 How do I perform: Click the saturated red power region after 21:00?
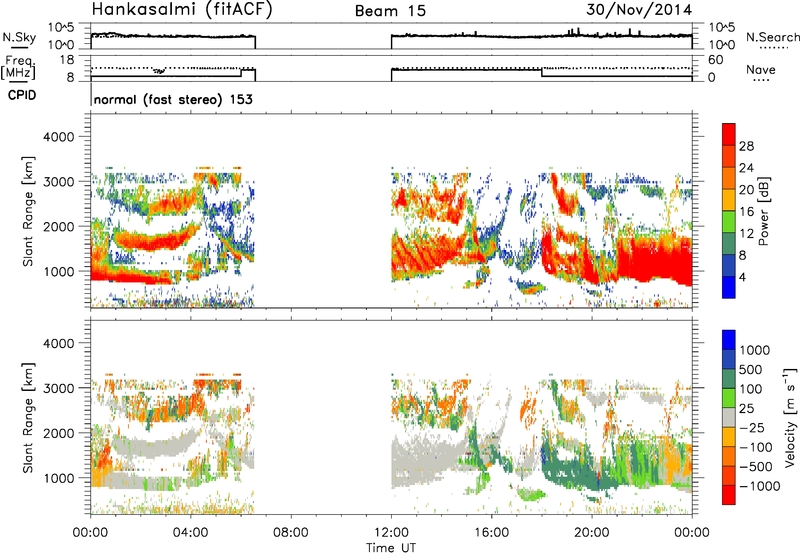tap(653, 260)
